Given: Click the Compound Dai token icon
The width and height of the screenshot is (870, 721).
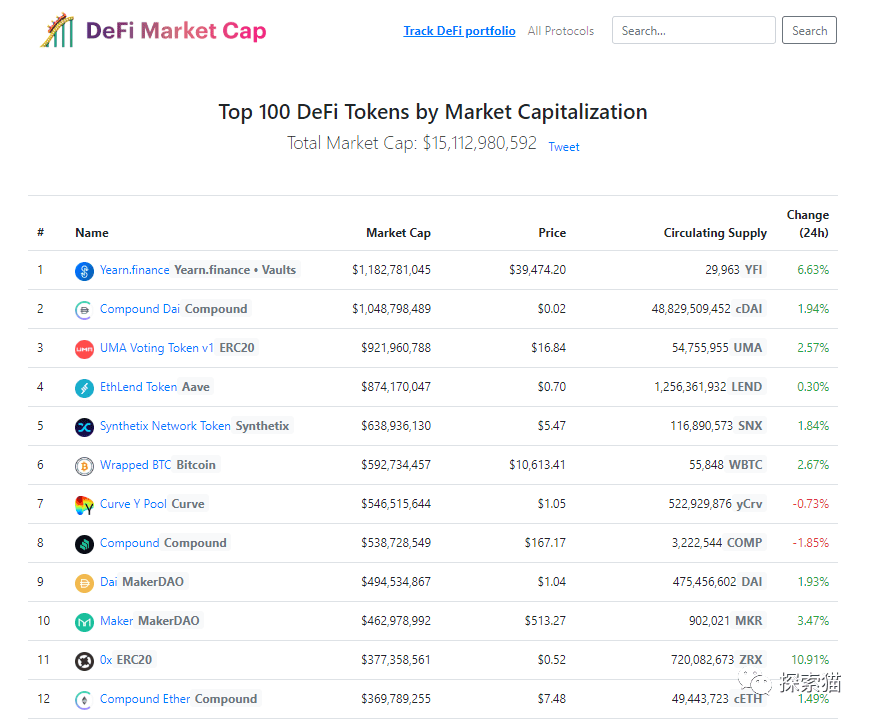Looking at the screenshot, I should [x=84, y=310].
